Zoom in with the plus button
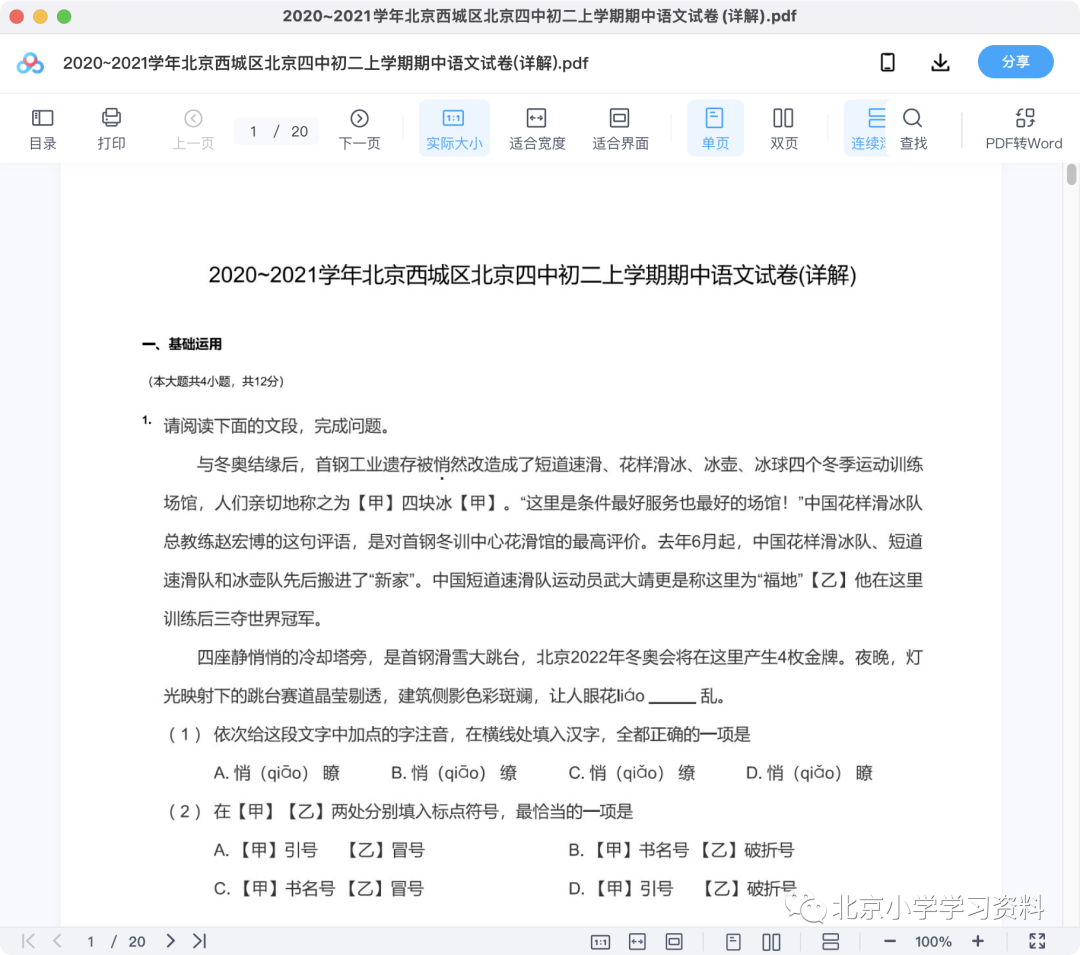 (x=977, y=941)
